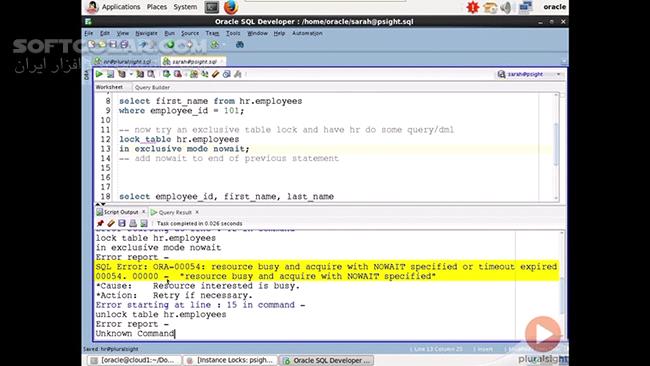Click the volume speaker icon in panel
The image size is (650, 366).
pos(506,7)
